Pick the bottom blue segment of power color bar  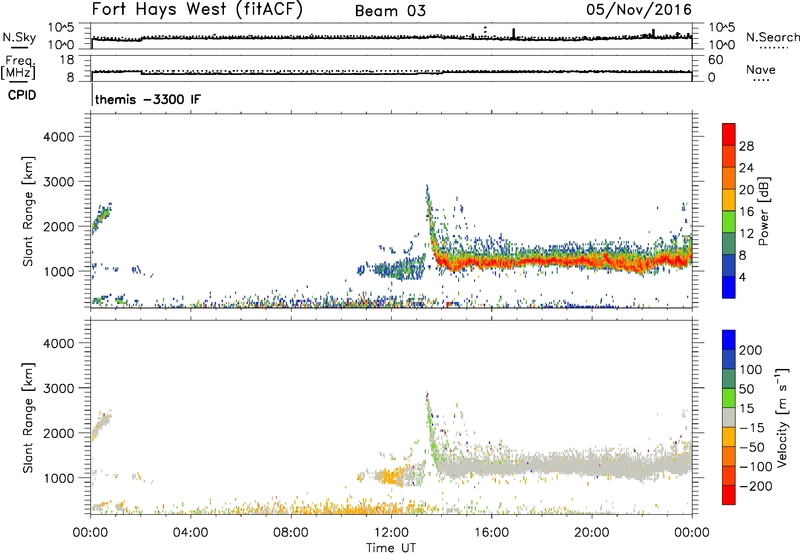pos(729,287)
